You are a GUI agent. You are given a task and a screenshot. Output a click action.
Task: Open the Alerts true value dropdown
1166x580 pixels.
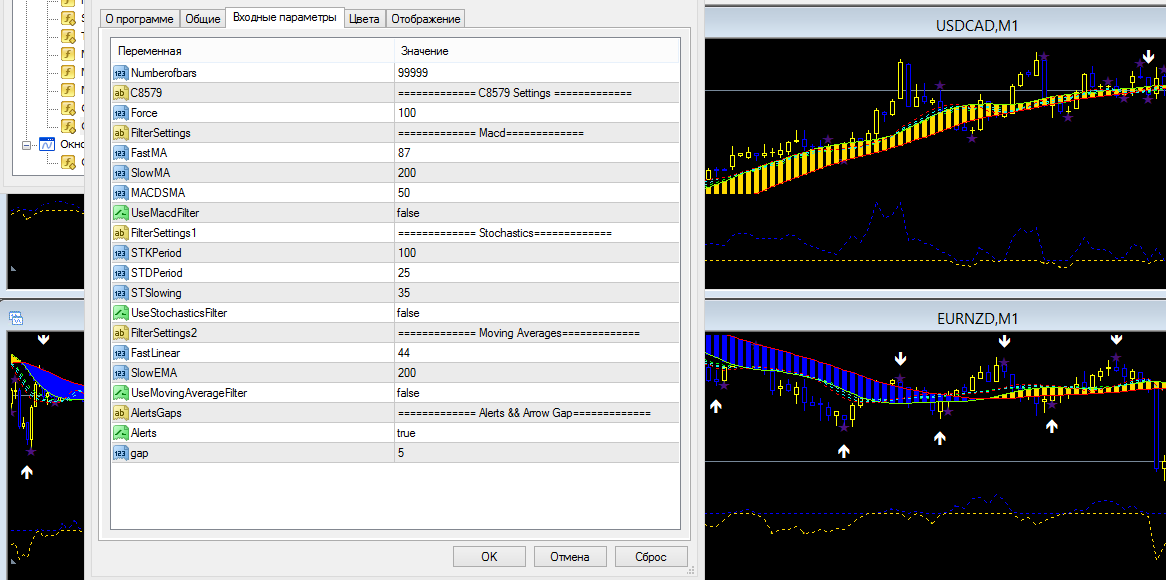(x=536, y=433)
